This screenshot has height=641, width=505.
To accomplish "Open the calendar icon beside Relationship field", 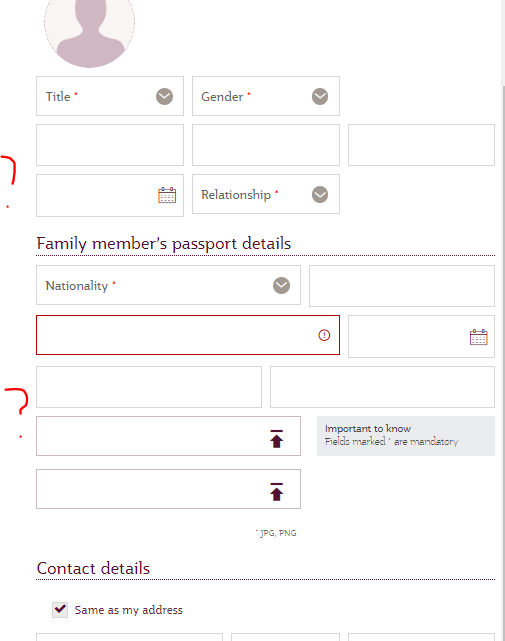I will click(x=167, y=195).
